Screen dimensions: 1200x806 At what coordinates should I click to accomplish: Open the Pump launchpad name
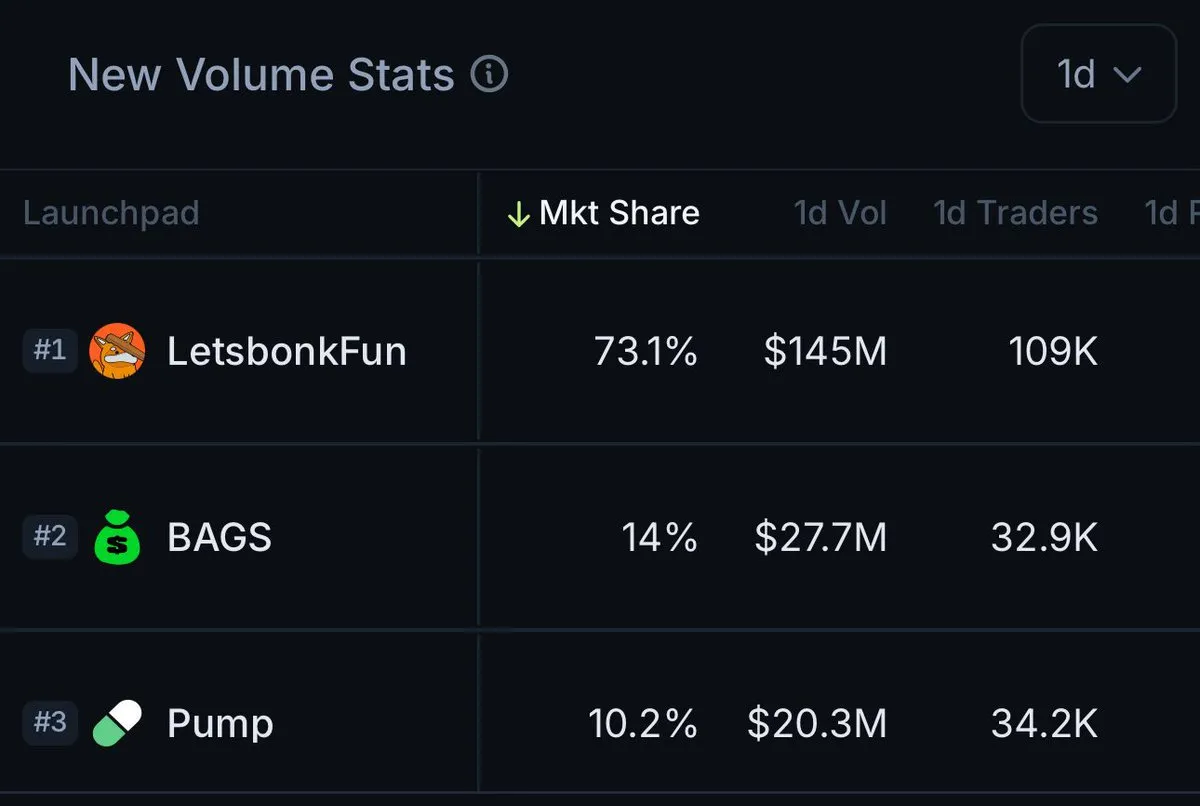[x=220, y=723]
